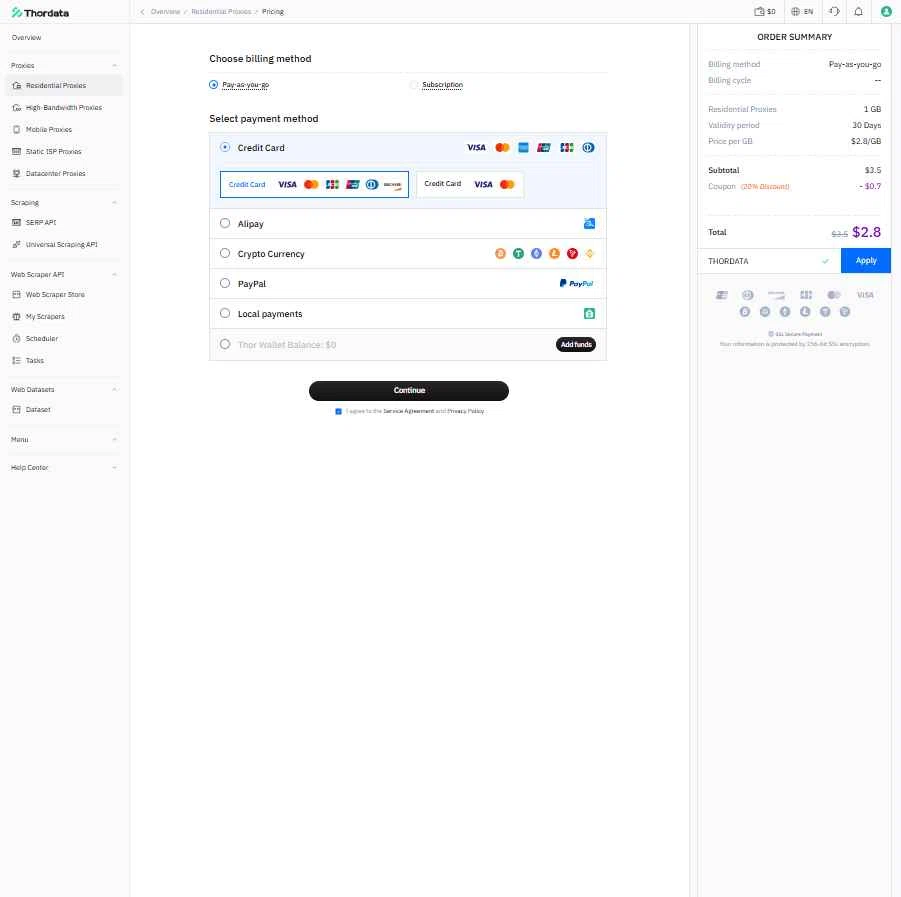The image size is (901, 897).
Task: Click the Web Scraper Store icon
Action: coord(17,294)
